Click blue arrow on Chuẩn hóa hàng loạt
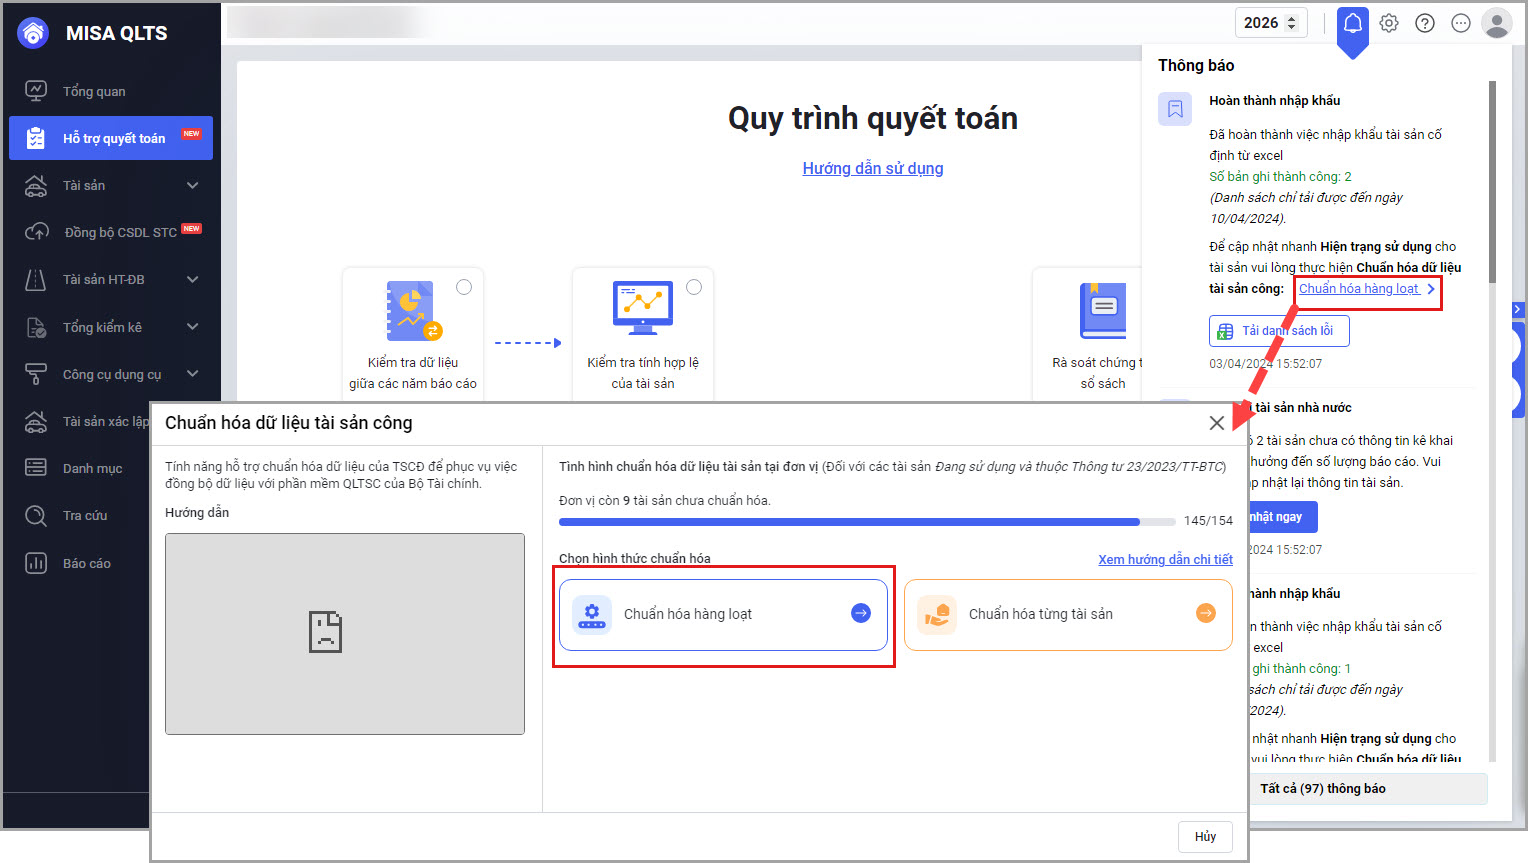 coord(860,614)
